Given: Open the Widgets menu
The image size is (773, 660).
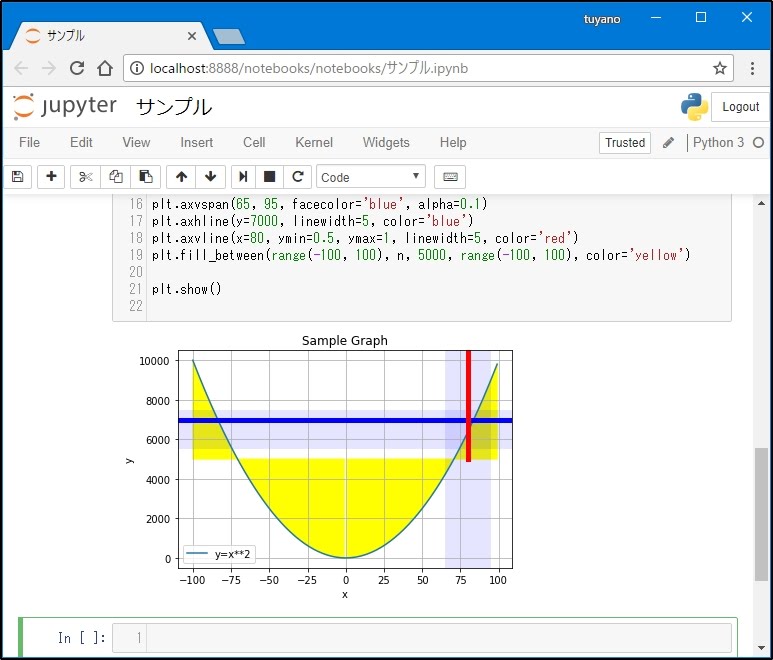Looking at the screenshot, I should click(386, 143).
